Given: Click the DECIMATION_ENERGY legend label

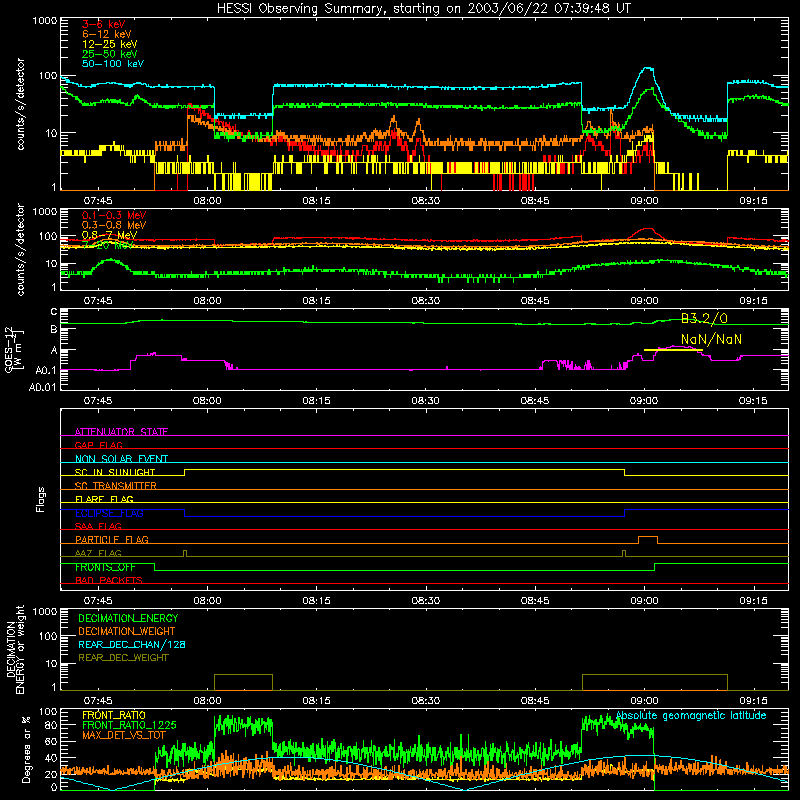Looking at the screenshot, I should point(128,618).
